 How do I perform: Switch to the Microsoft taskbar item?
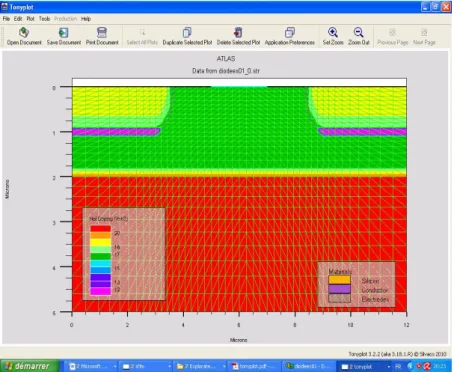pos(92,366)
